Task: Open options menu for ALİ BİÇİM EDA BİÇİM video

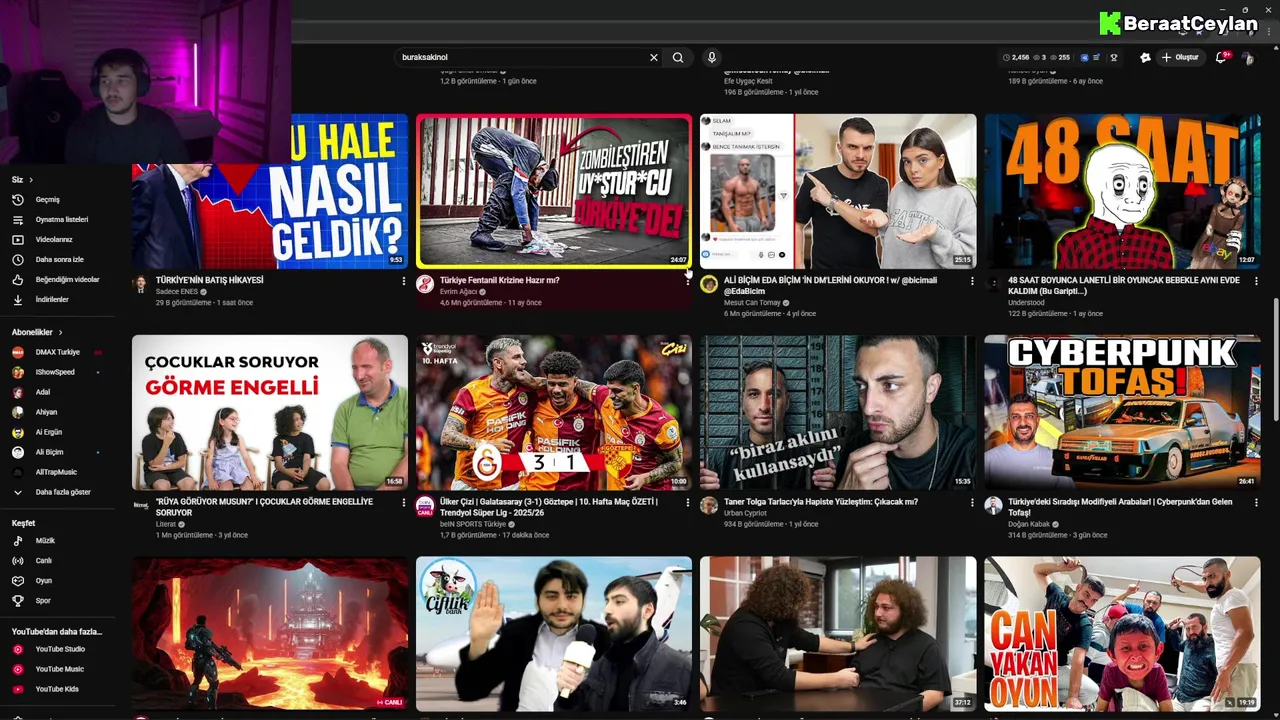Action: [972, 281]
